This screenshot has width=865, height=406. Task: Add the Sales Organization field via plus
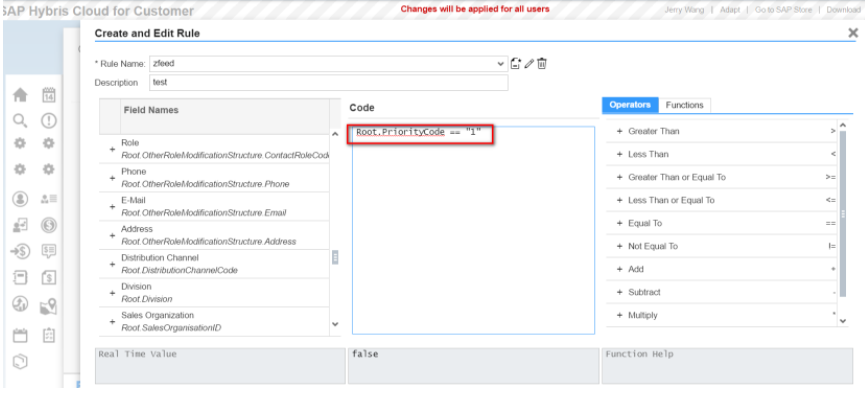pyautogui.click(x=112, y=322)
